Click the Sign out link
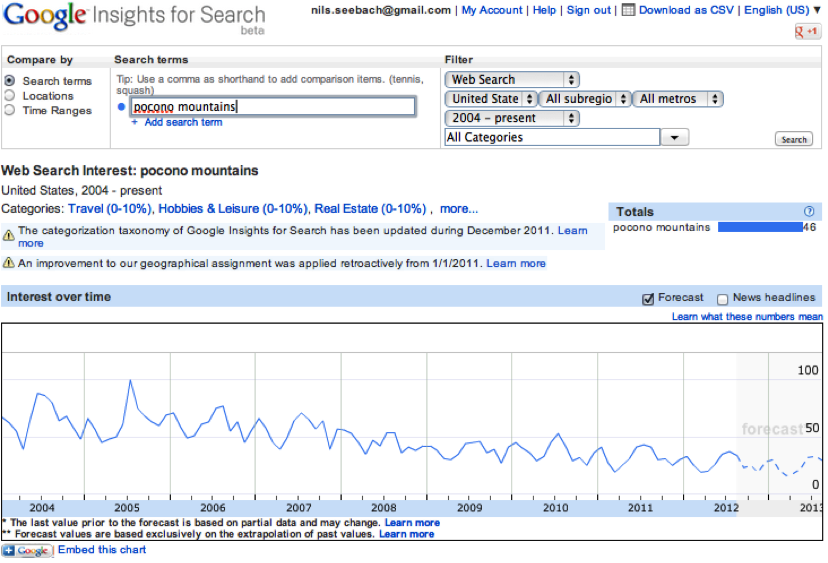 coord(588,10)
